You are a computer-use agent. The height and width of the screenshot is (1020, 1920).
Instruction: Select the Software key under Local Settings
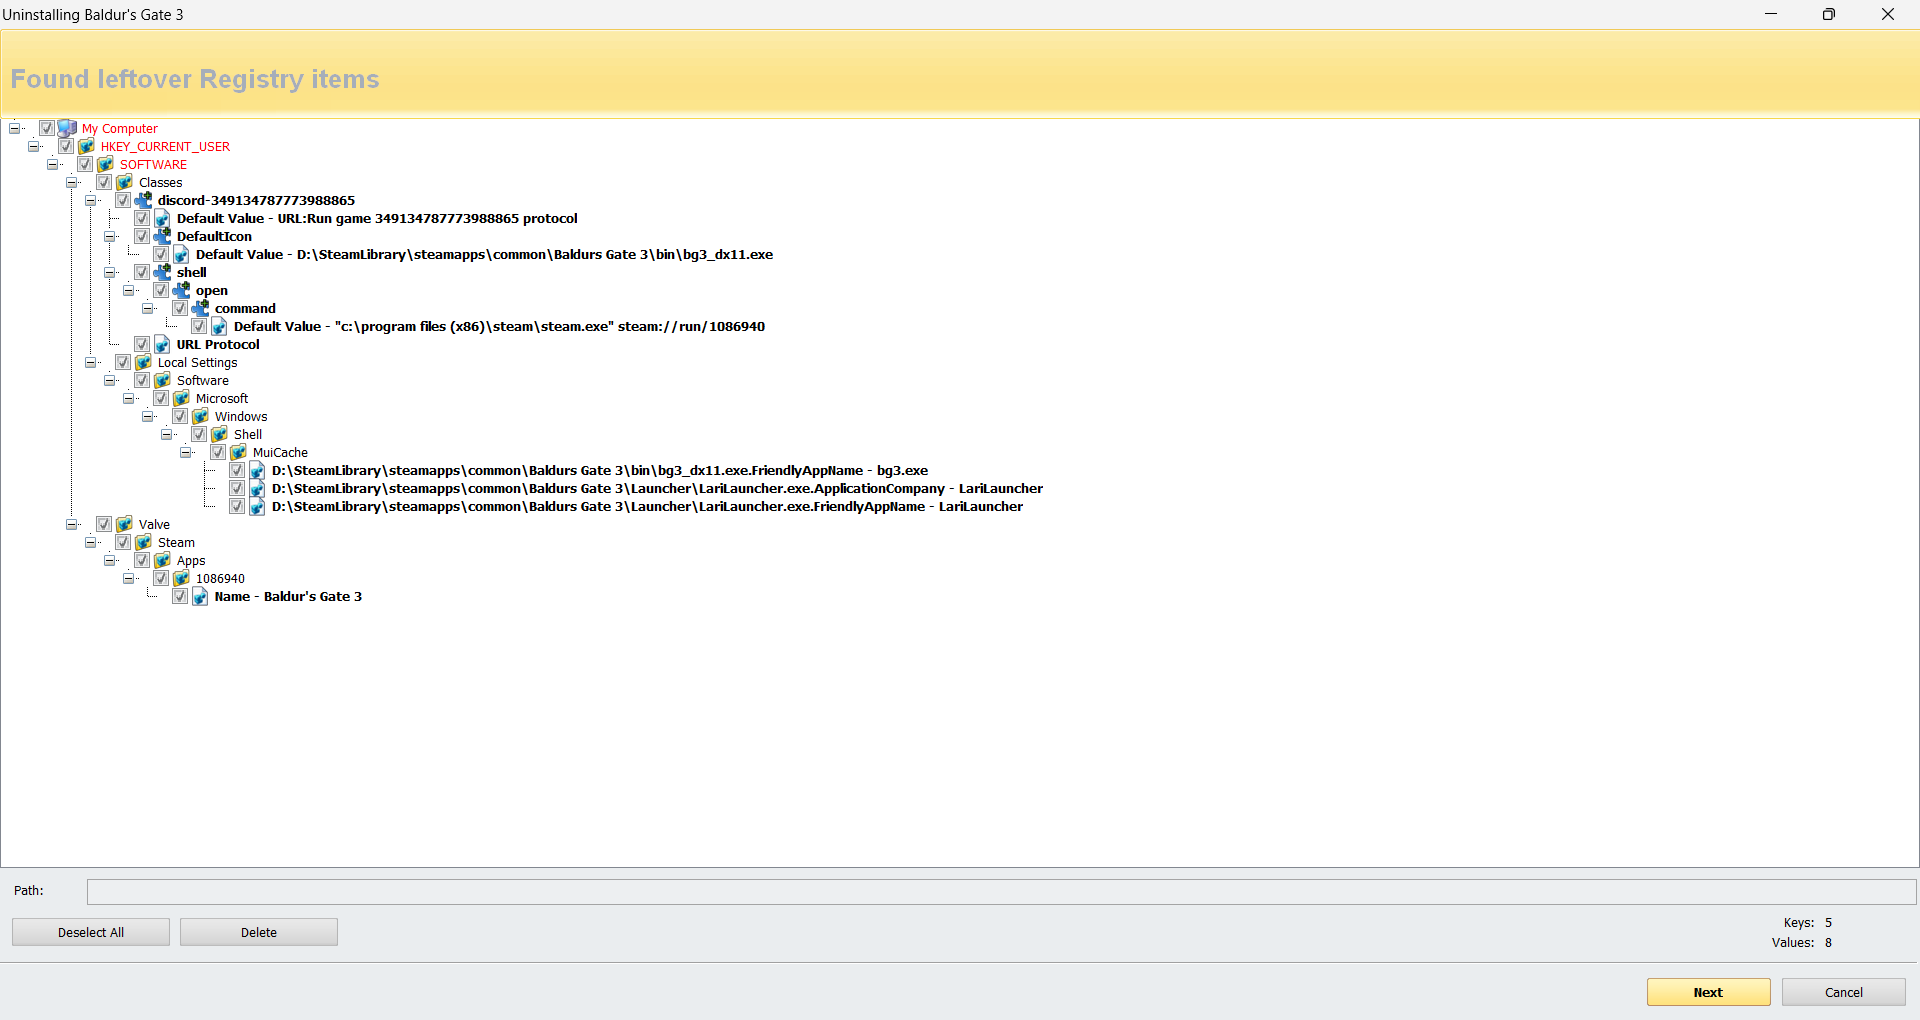pyautogui.click(x=203, y=380)
